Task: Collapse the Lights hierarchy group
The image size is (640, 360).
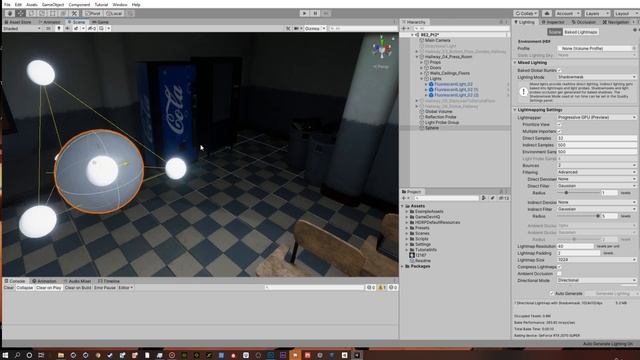Action: click(422, 78)
